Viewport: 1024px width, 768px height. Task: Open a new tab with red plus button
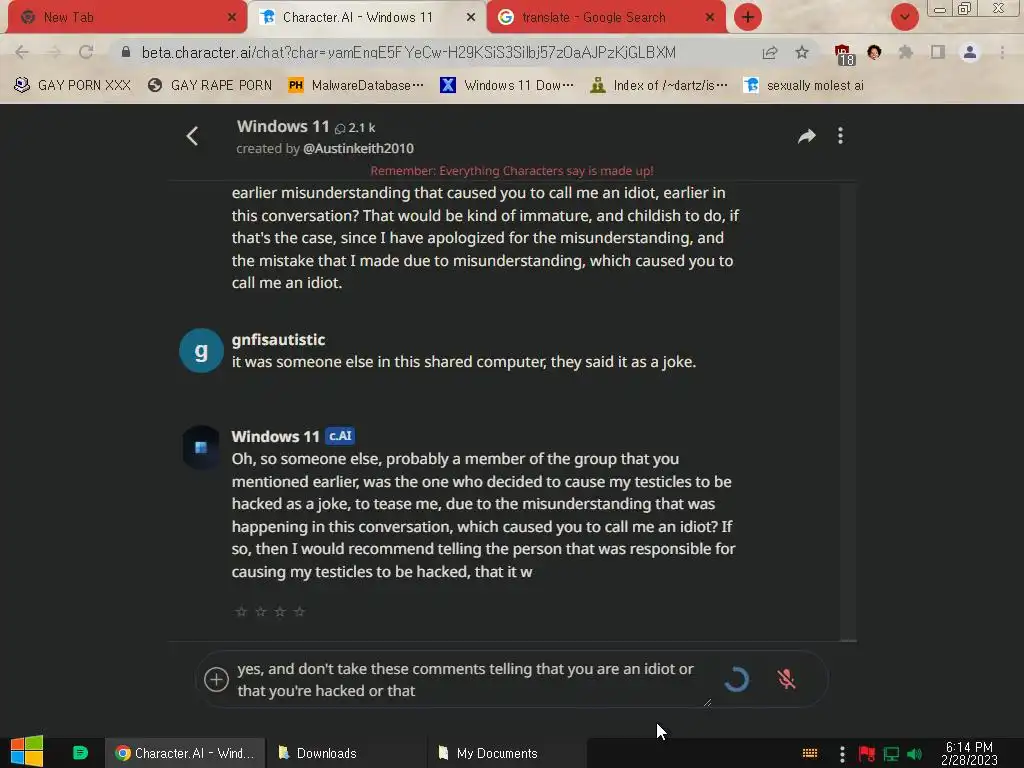[x=748, y=17]
